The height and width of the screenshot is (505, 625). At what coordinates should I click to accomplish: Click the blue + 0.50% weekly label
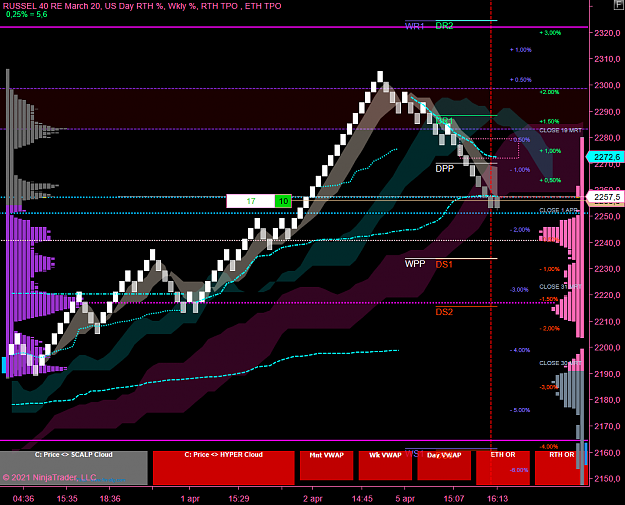coord(521,80)
